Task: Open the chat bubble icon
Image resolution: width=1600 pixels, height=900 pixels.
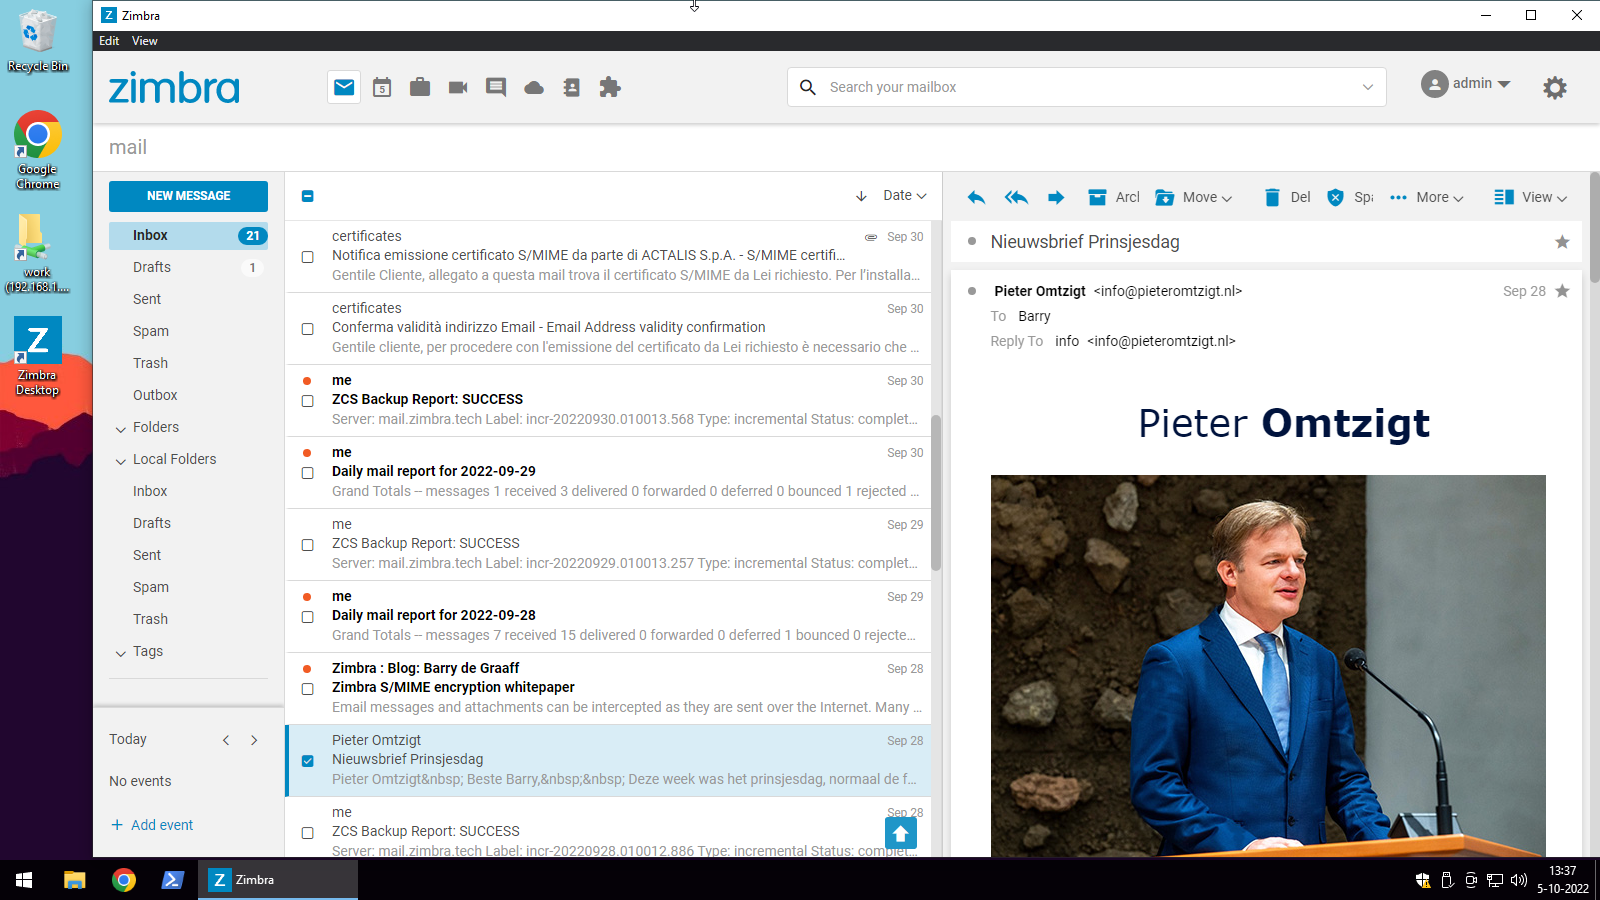Action: tap(495, 87)
